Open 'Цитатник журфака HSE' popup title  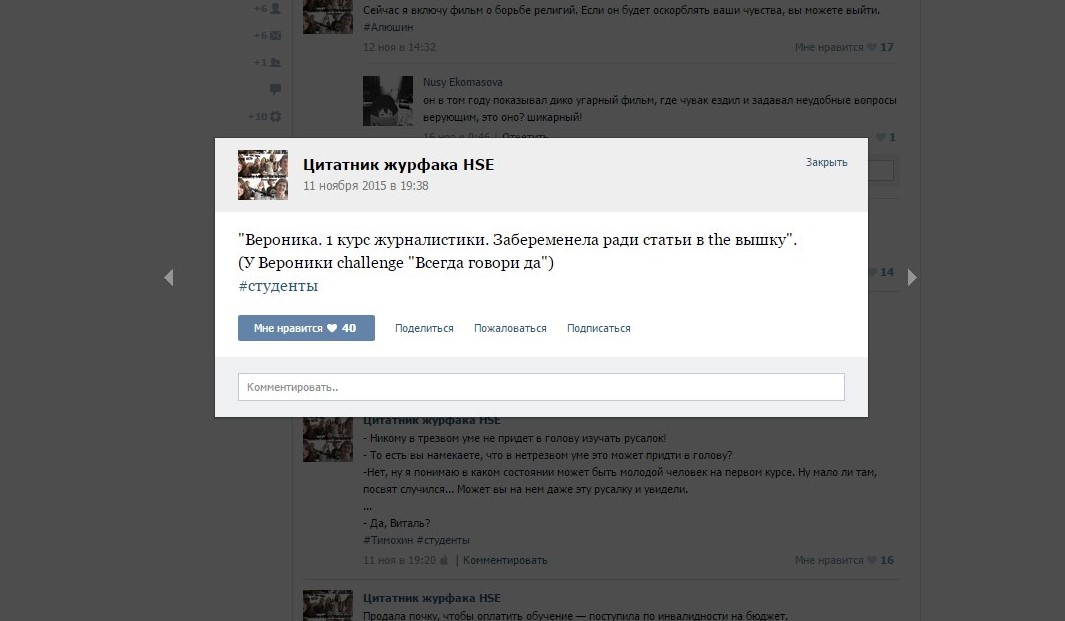click(399, 164)
